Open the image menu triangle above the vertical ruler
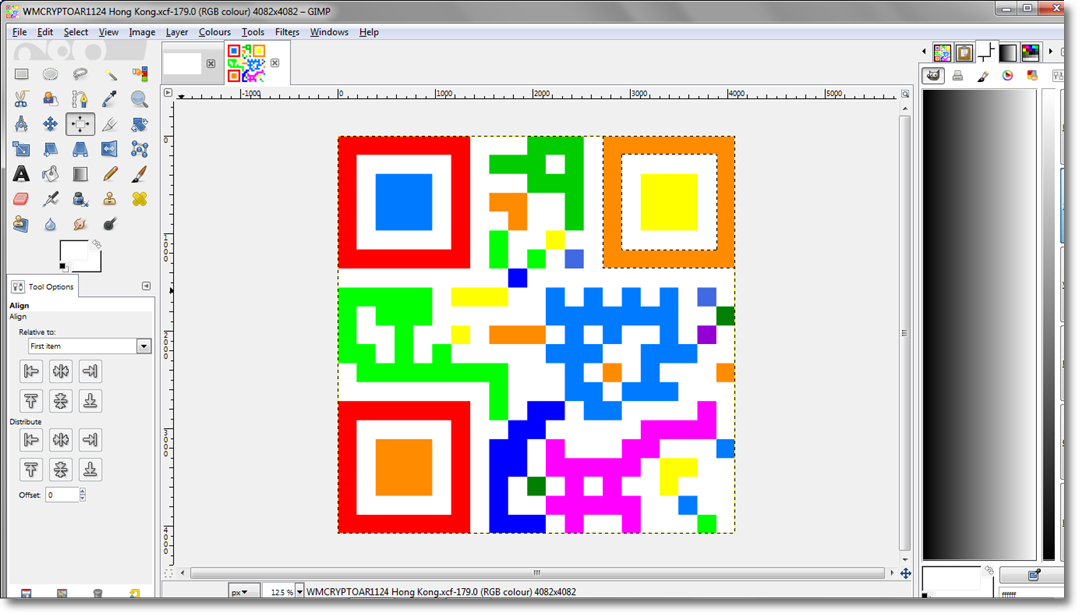The width and height of the screenshot is (1080, 615). (x=168, y=92)
